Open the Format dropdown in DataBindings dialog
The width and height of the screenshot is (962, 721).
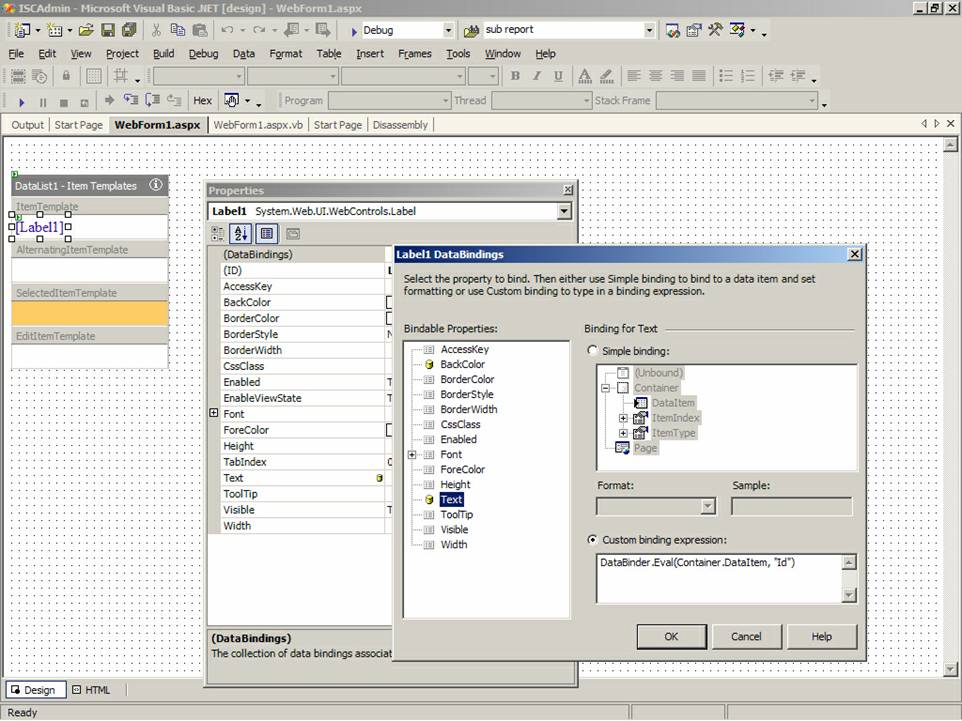[708, 506]
